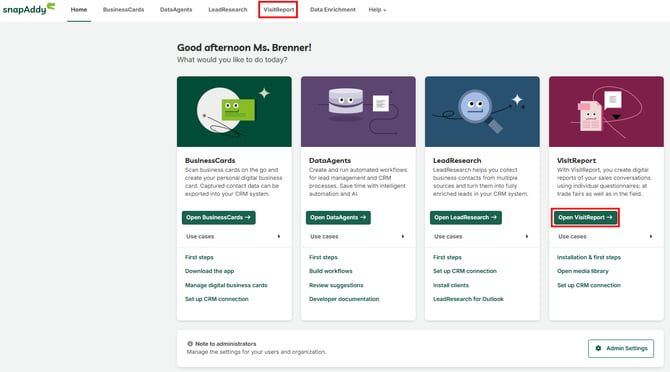The image size is (670, 372).
Task: Open First steps link in DataAgents card
Action: tap(323, 257)
